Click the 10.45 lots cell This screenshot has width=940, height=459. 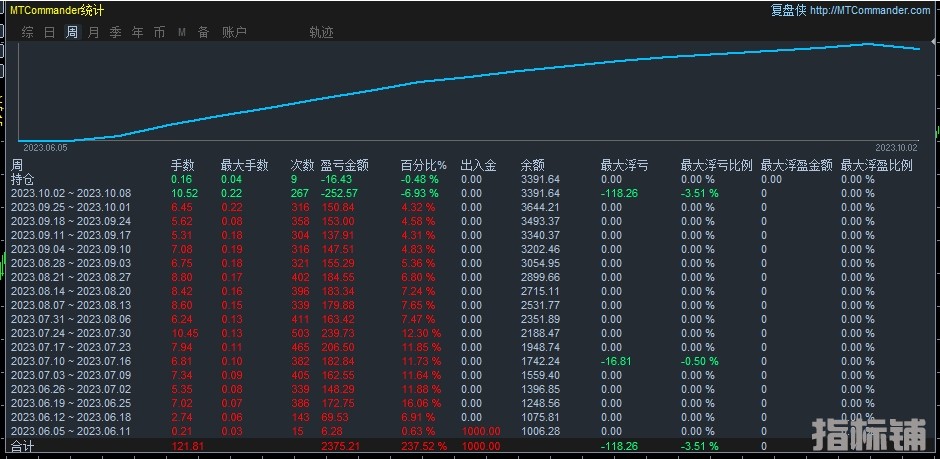pyautogui.click(x=185, y=333)
